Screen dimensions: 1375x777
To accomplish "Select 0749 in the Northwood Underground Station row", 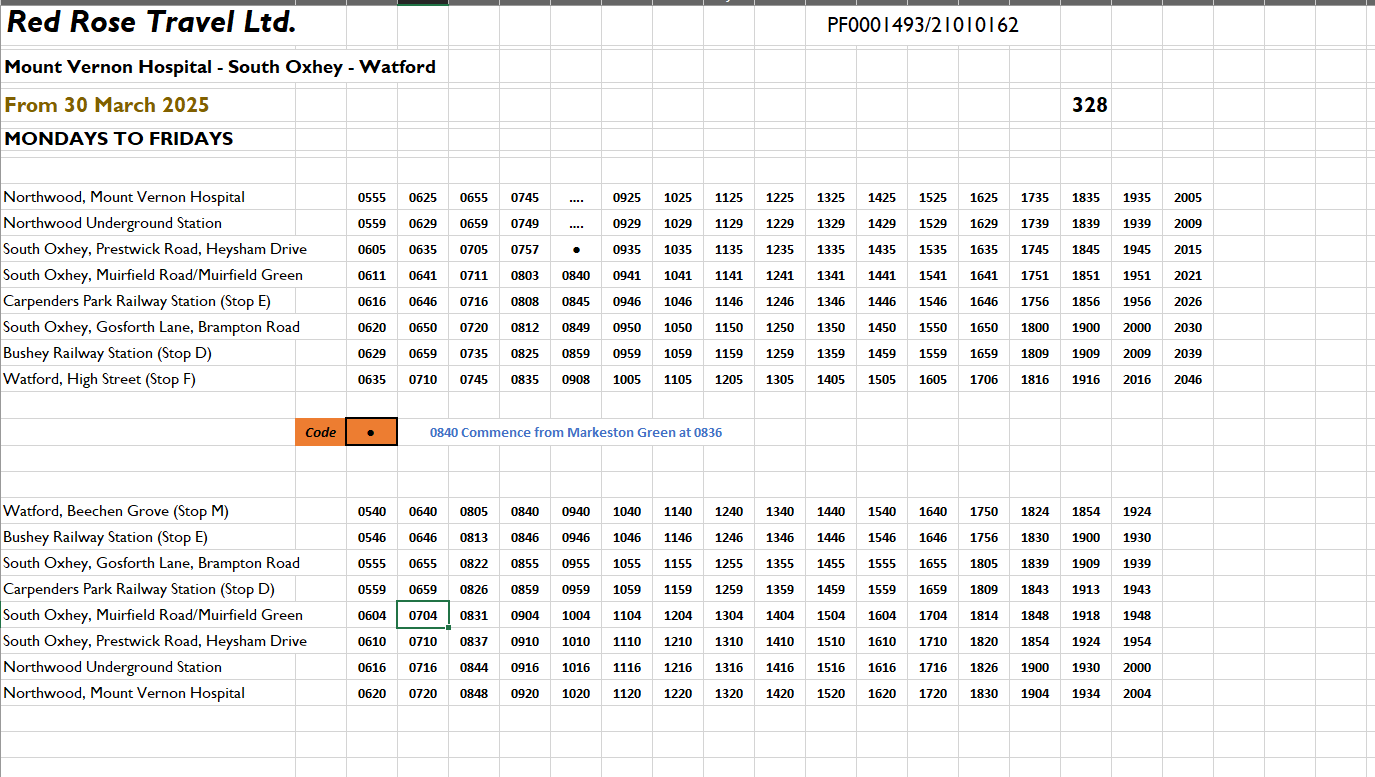I will (x=525, y=224).
